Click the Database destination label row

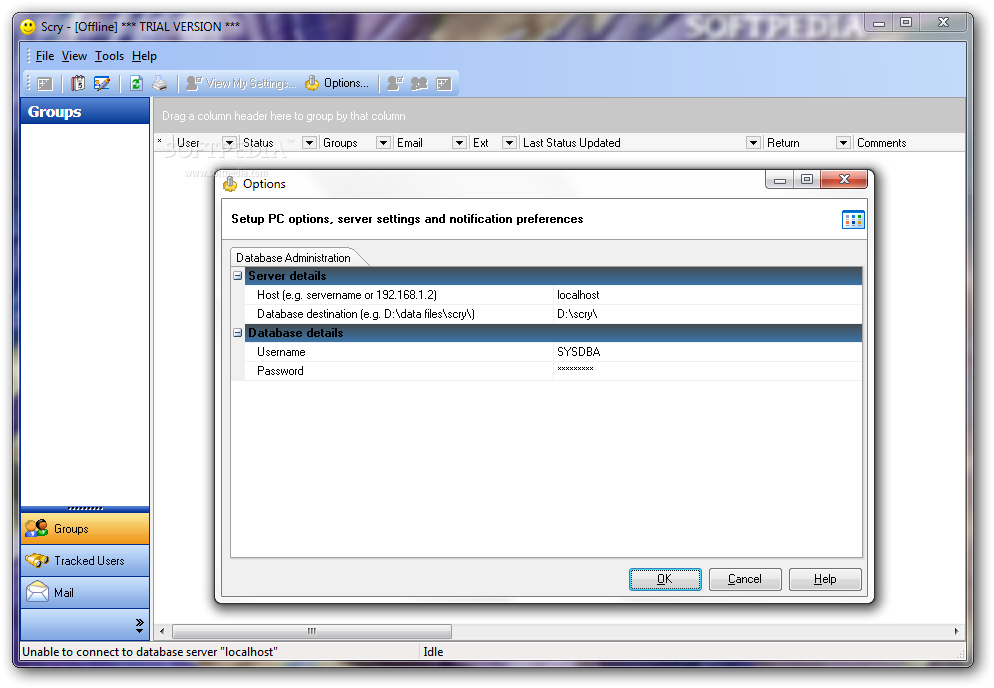point(399,314)
